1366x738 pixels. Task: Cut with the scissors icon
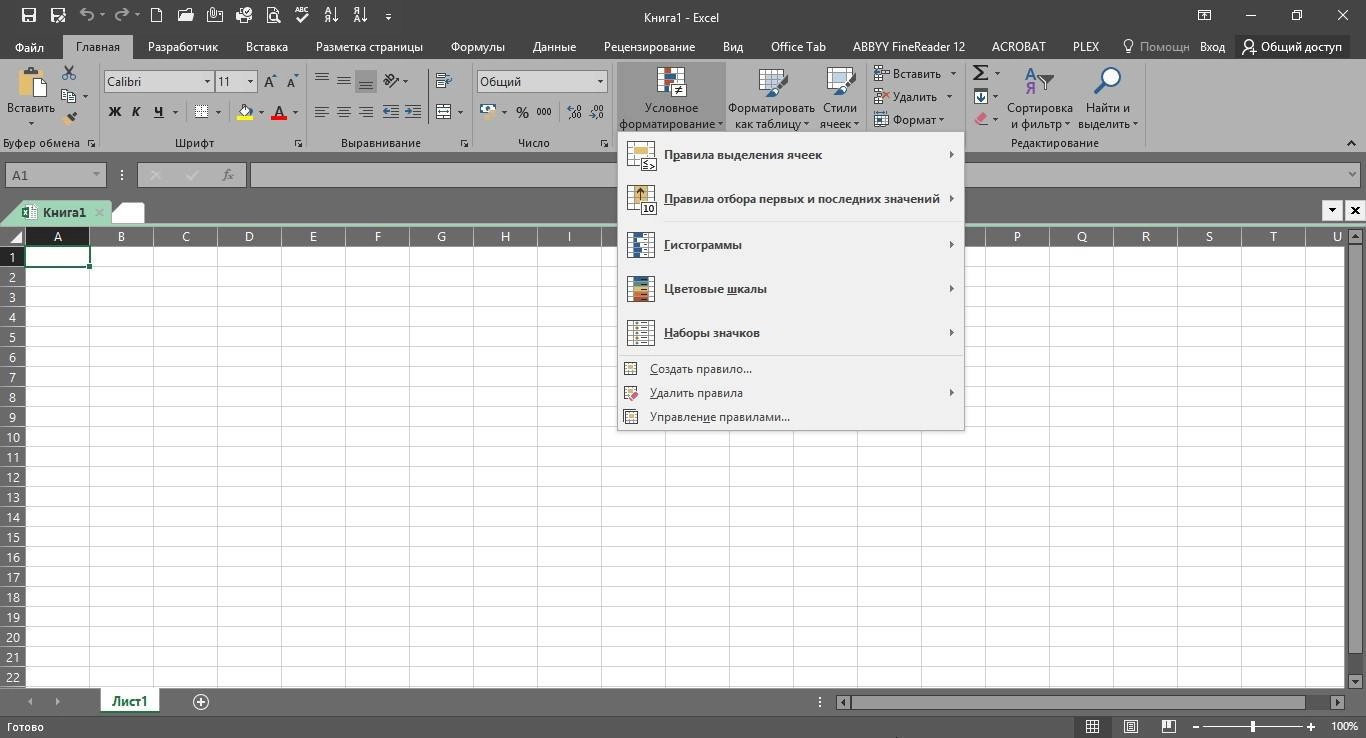pos(69,73)
